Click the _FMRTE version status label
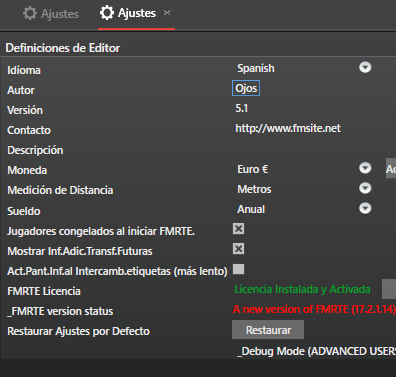 coord(60,311)
